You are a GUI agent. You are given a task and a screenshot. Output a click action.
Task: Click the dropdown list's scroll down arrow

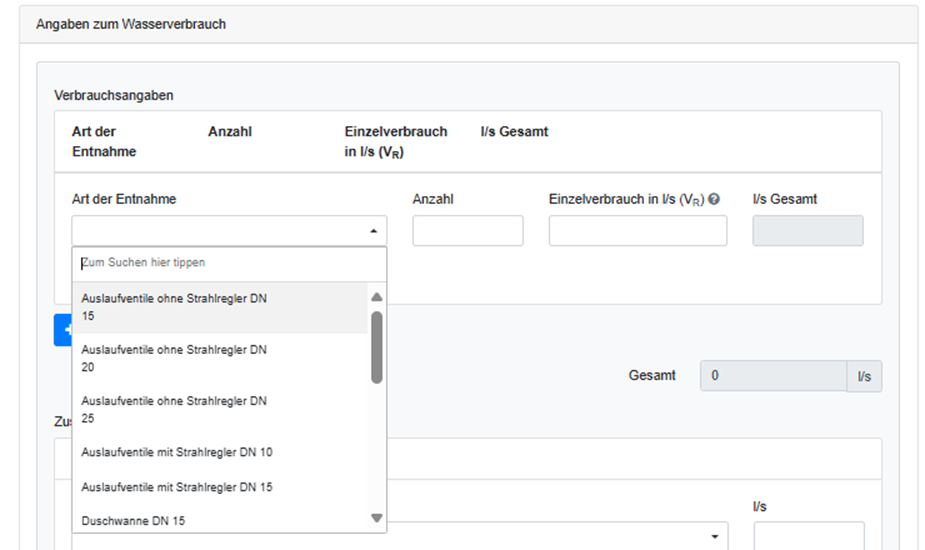376,518
